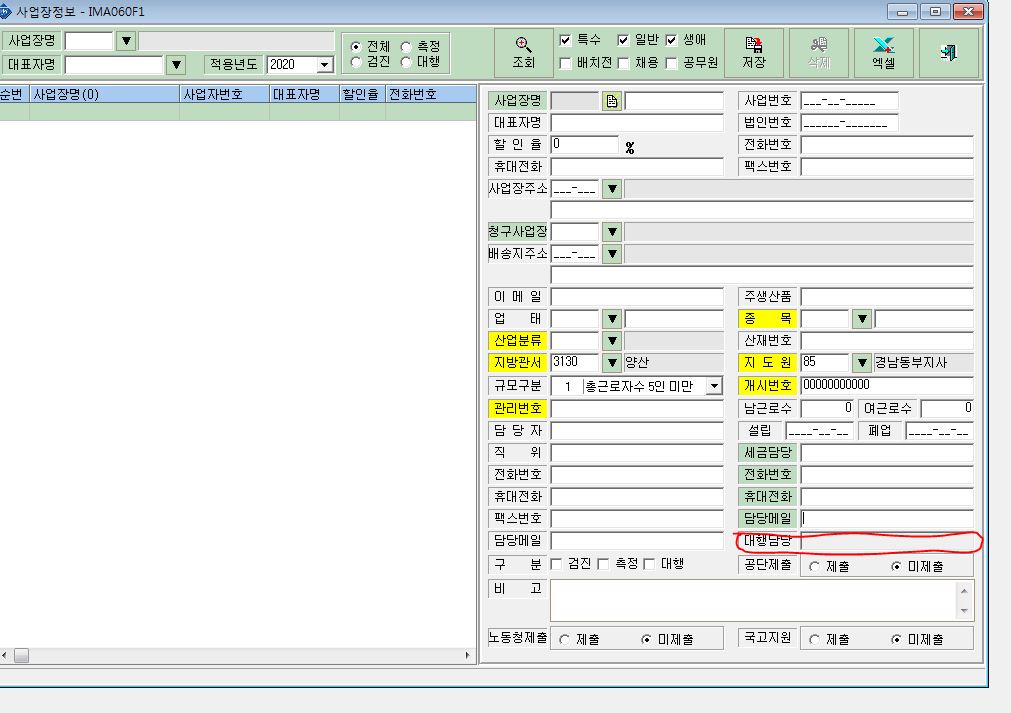Open the 지방관서 lookup arrow
This screenshot has height=713, width=1011.
click(x=611, y=362)
